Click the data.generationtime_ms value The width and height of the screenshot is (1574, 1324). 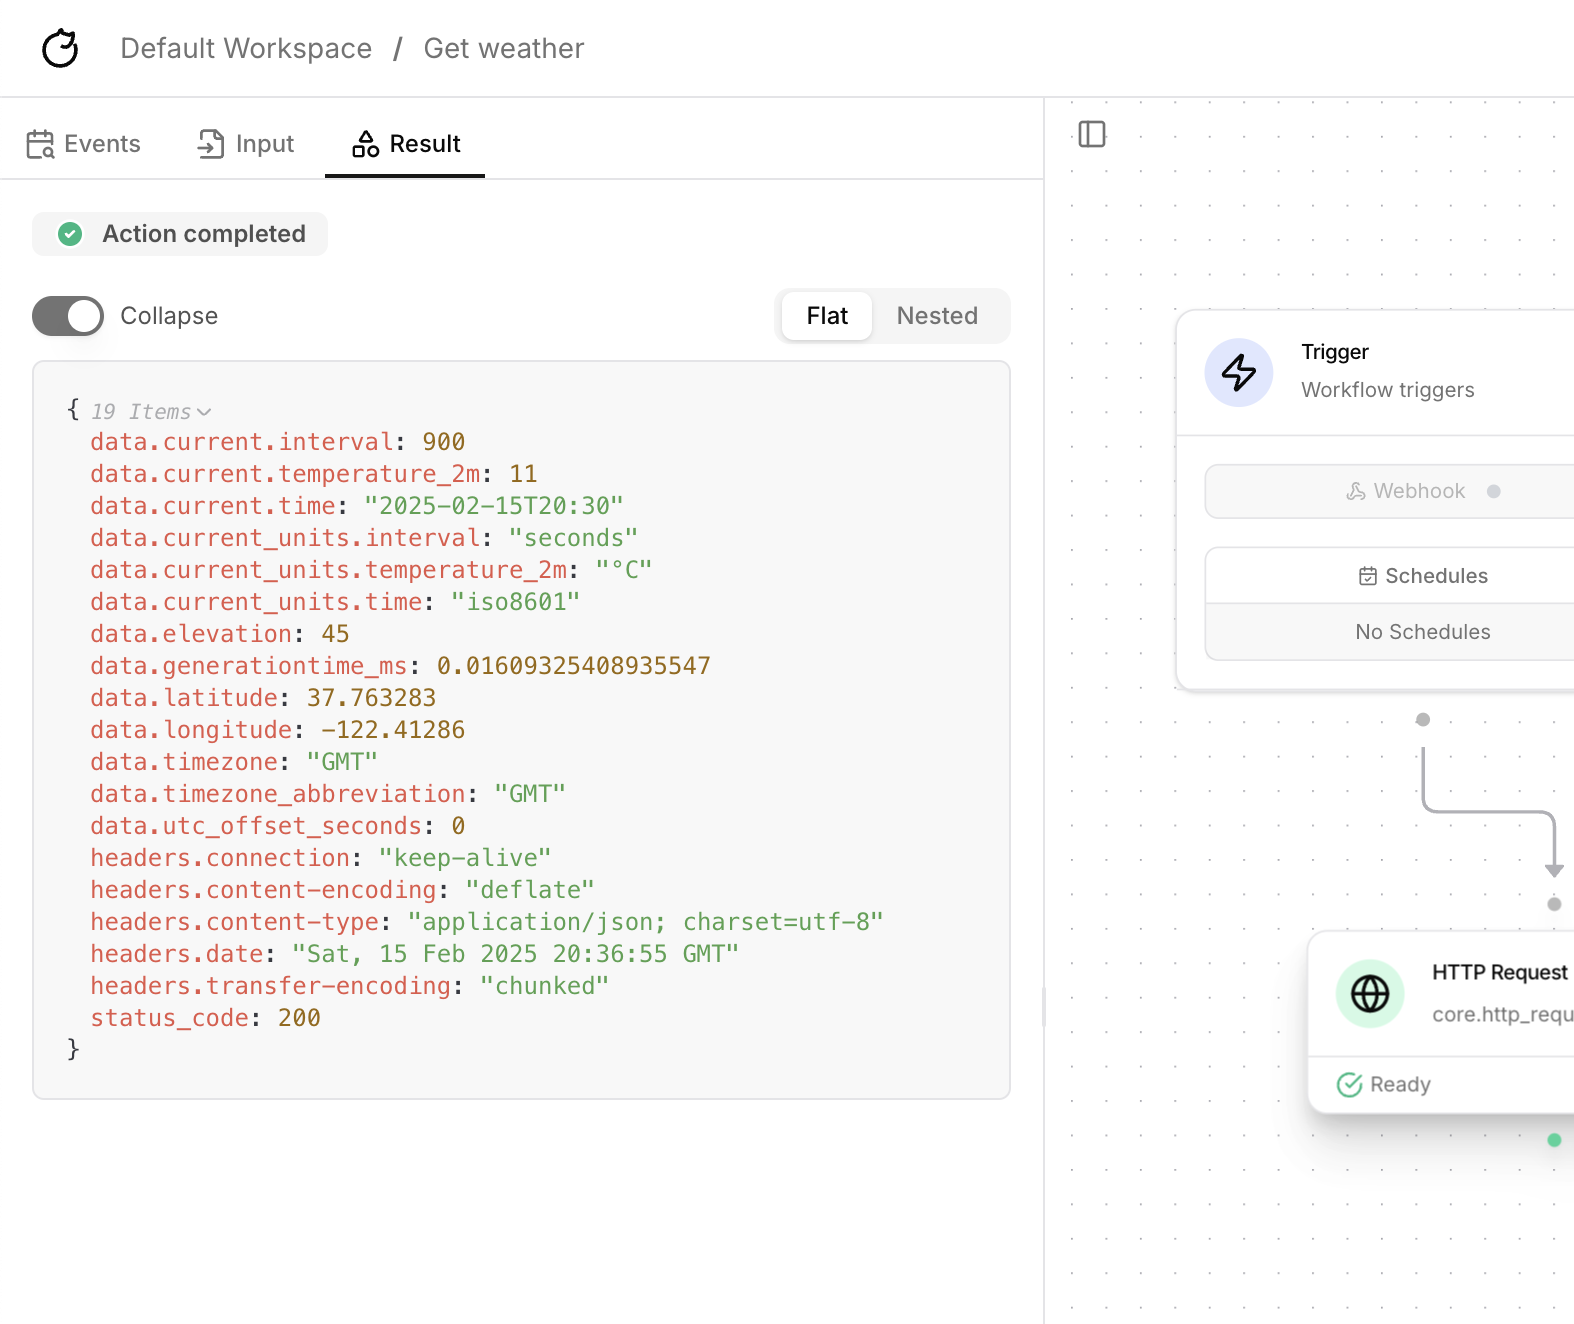pos(573,666)
